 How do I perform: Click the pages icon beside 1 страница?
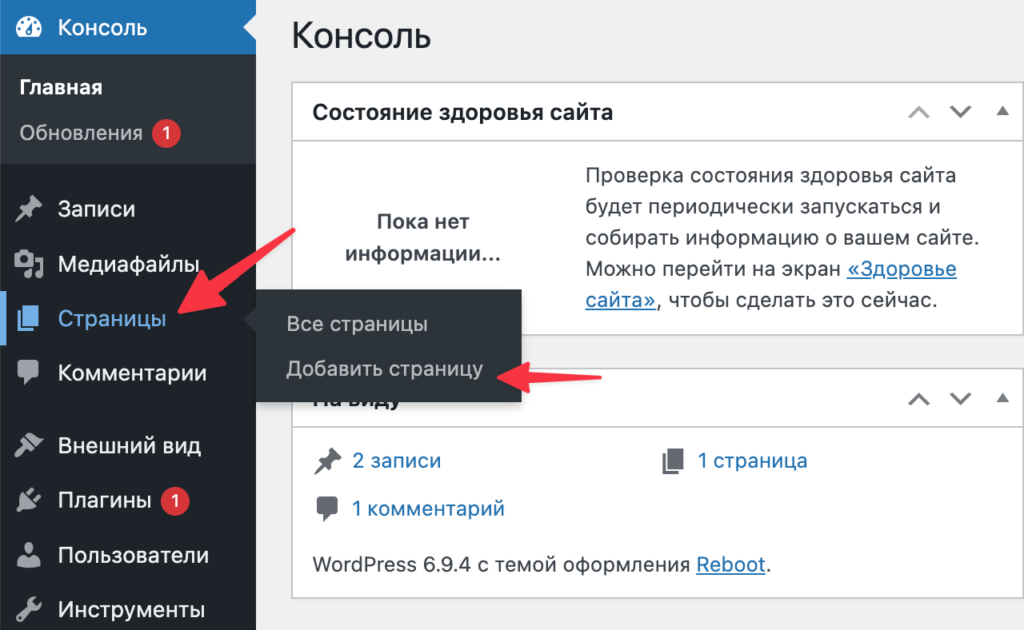tap(673, 460)
